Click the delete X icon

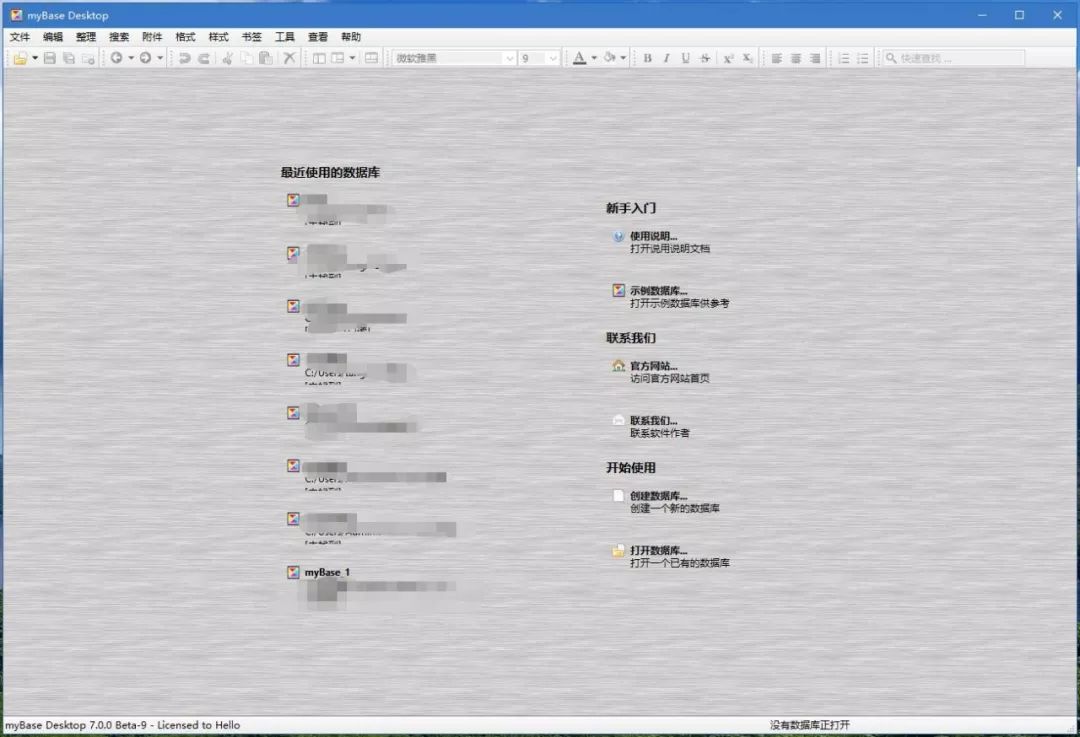[289, 59]
